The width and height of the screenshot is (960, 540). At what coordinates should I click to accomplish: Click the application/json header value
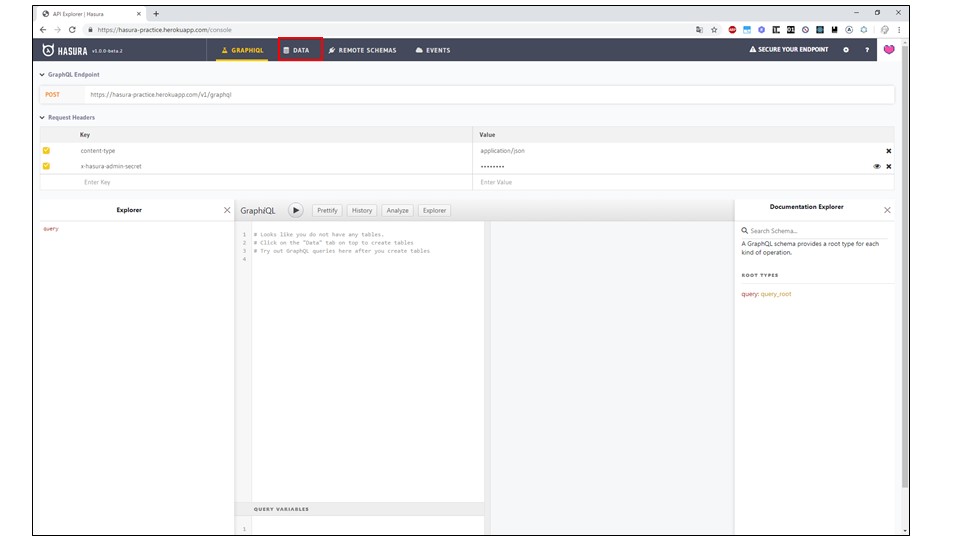pos(502,151)
